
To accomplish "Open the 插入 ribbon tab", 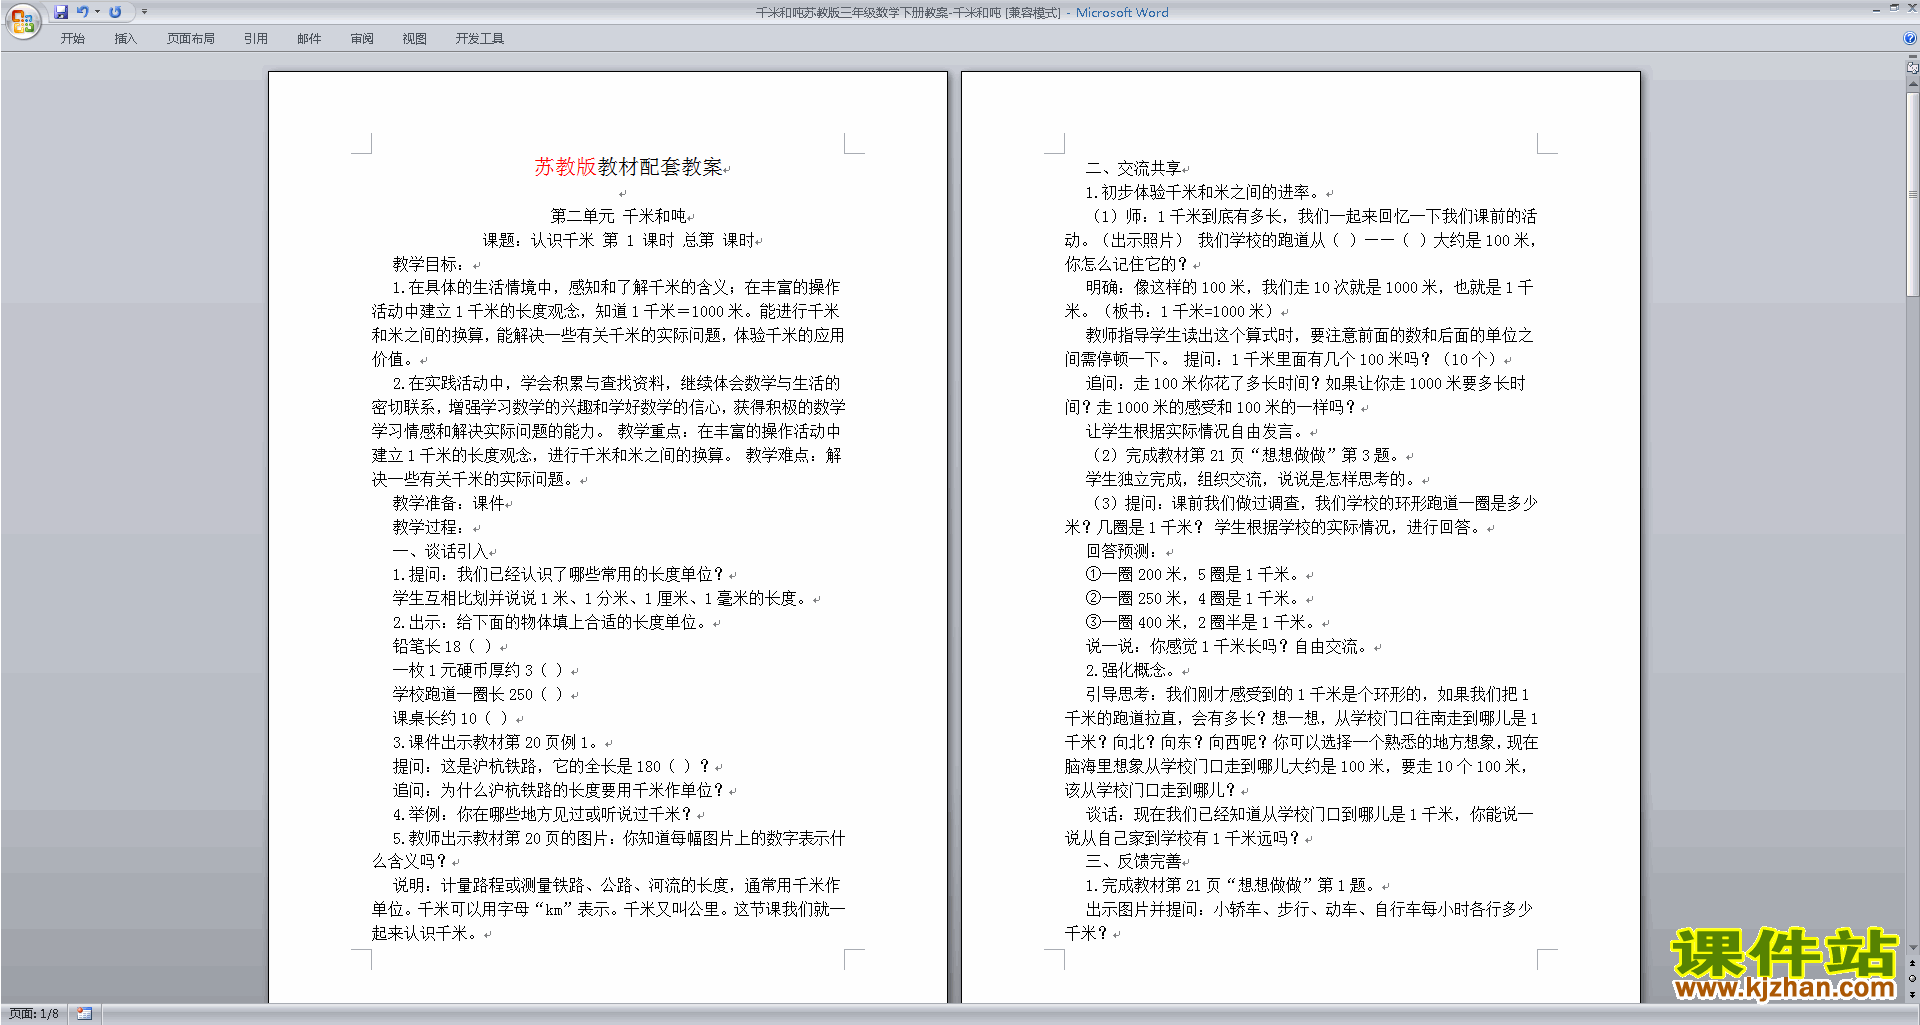I will 125,38.
